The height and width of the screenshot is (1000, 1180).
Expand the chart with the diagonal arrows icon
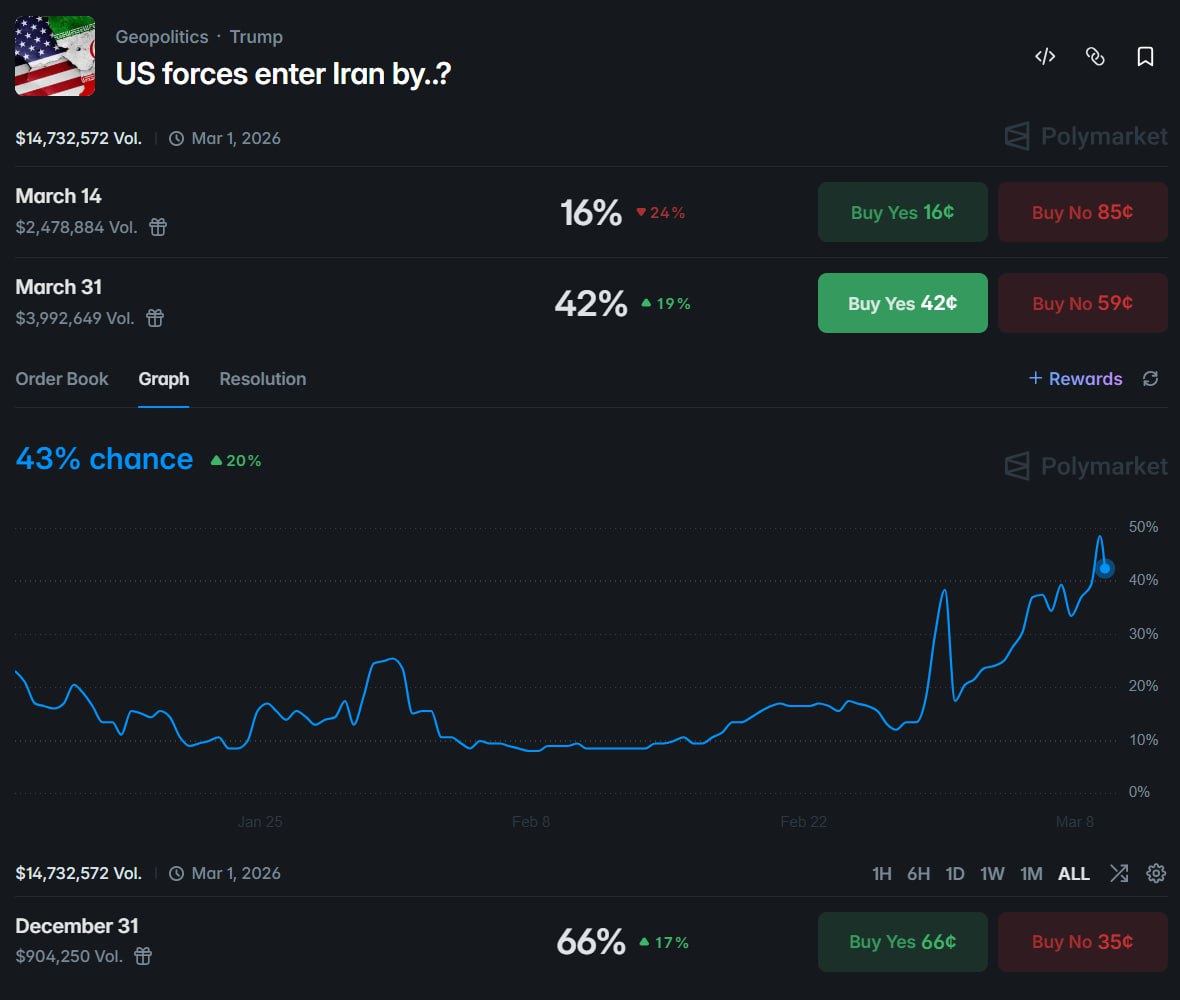[x=1119, y=873]
